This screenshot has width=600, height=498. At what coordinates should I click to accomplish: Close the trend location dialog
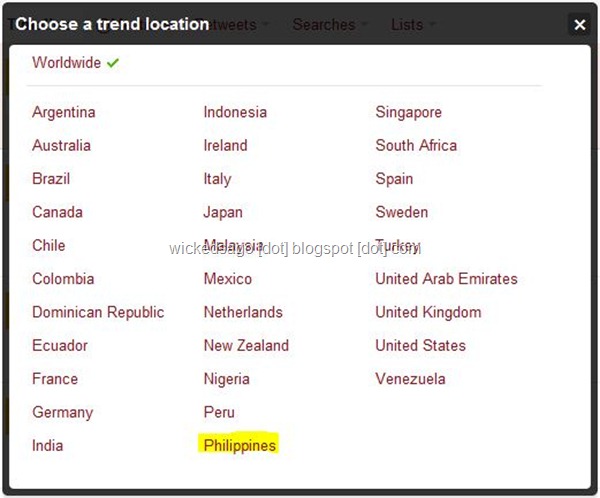click(x=580, y=25)
